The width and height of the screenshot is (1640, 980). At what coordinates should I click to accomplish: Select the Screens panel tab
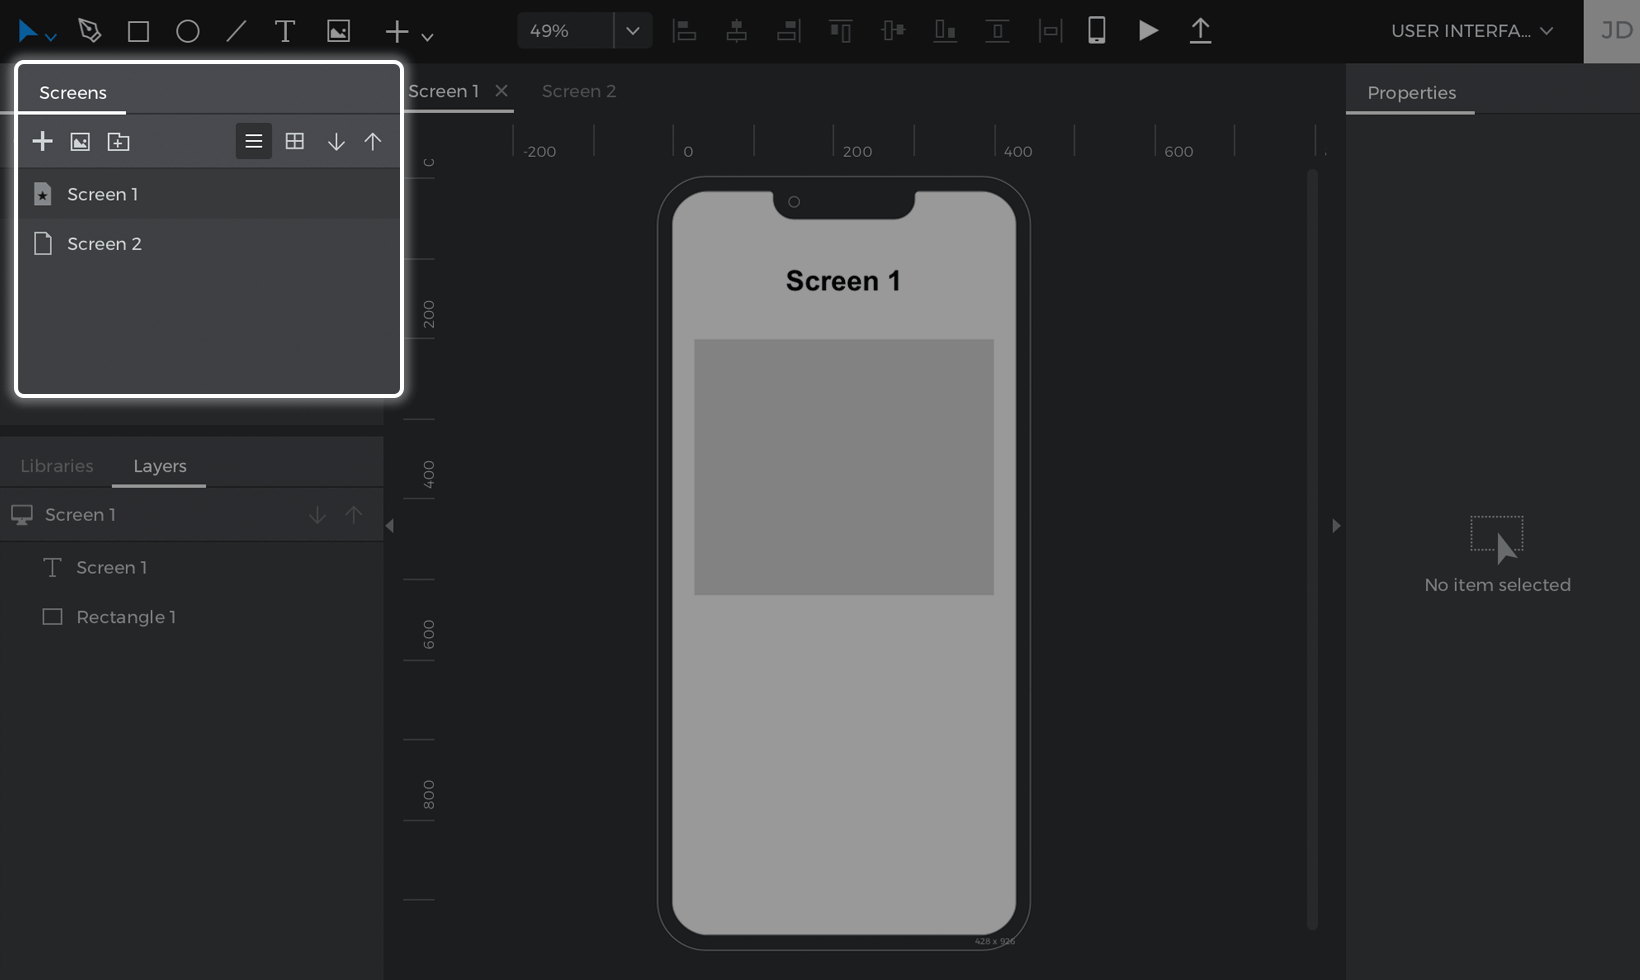click(73, 93)
